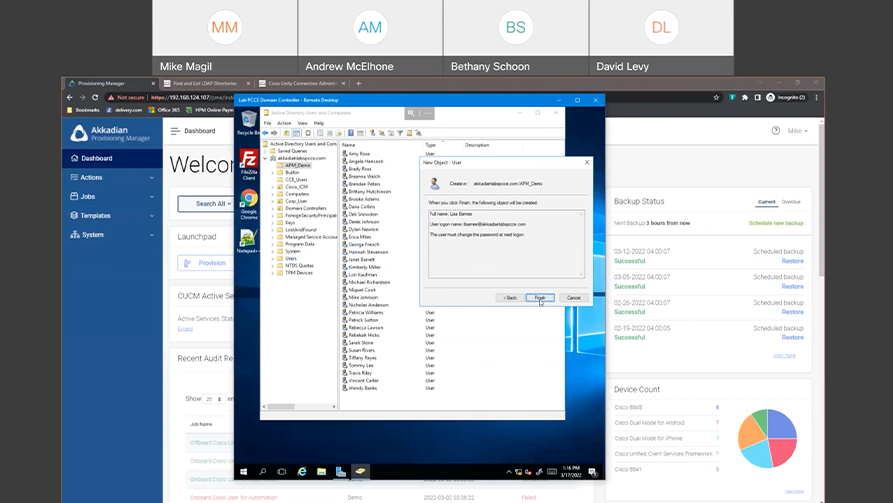The height and width of the screenshot is (503, 893).
Task: Expand the TPM Devices folder node
Action: click(x=273, y=273)
